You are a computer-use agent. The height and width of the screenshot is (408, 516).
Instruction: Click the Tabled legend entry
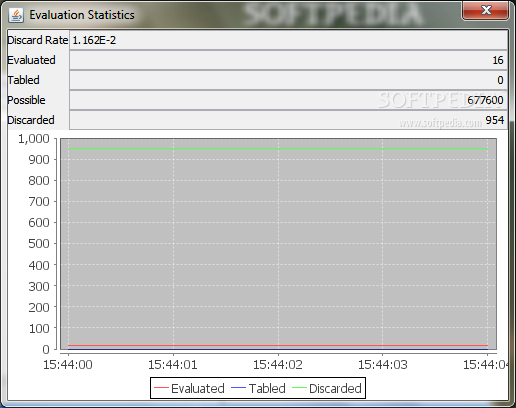point(258,388)
